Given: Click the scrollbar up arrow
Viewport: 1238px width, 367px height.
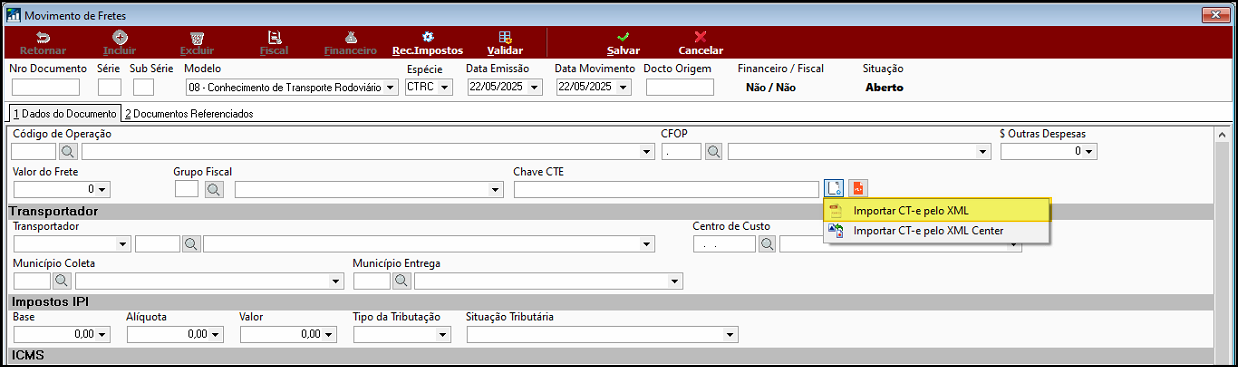Looking at the screenshot, I should [1221, 134].
